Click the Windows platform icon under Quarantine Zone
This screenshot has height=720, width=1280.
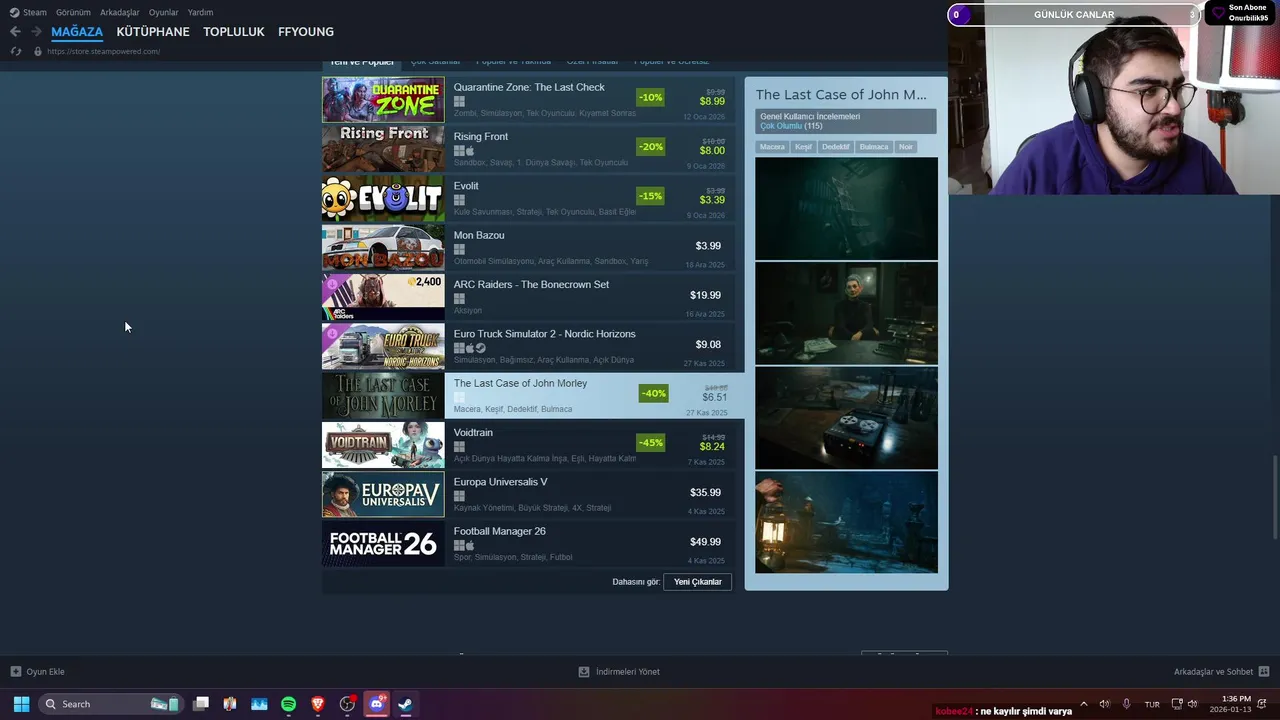point(459,101)
